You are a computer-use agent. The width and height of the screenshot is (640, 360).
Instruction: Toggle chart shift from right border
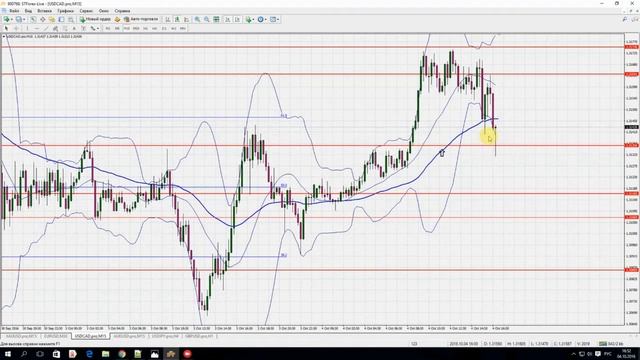pyautogui.click(x=237, y=19)
